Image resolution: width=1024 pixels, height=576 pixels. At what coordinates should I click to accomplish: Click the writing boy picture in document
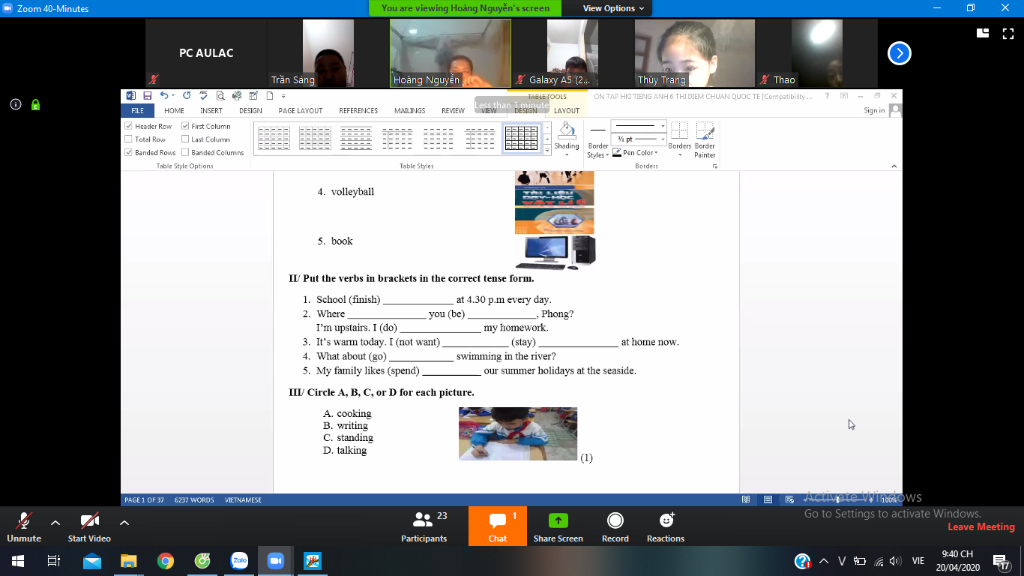pos(518,434)
